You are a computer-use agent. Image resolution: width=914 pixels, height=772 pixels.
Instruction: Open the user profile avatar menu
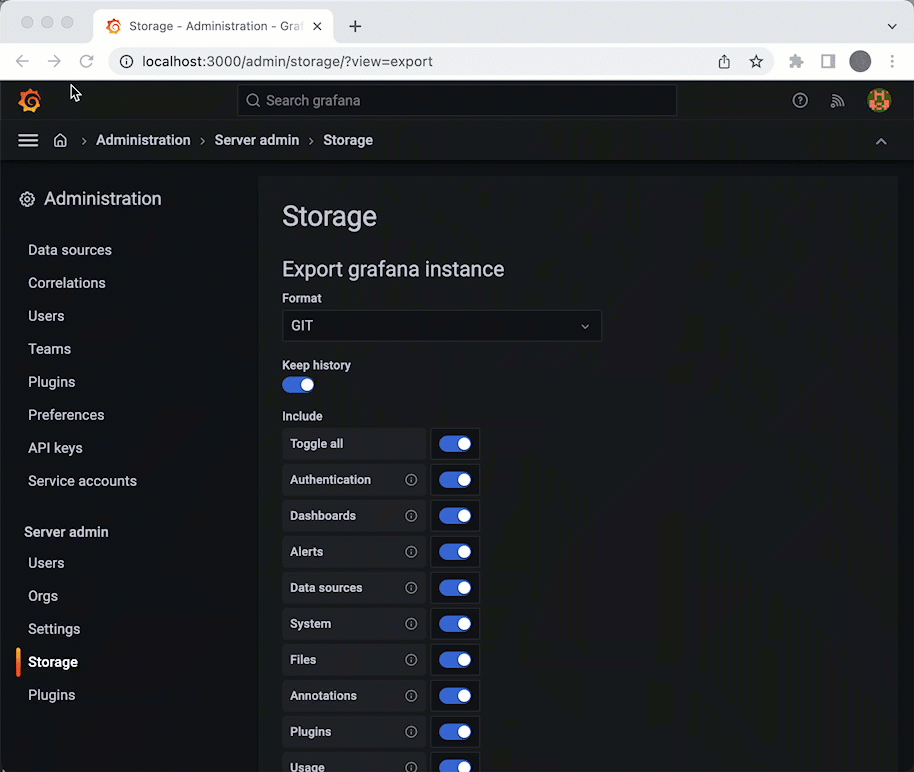click(x=878, y=100)
